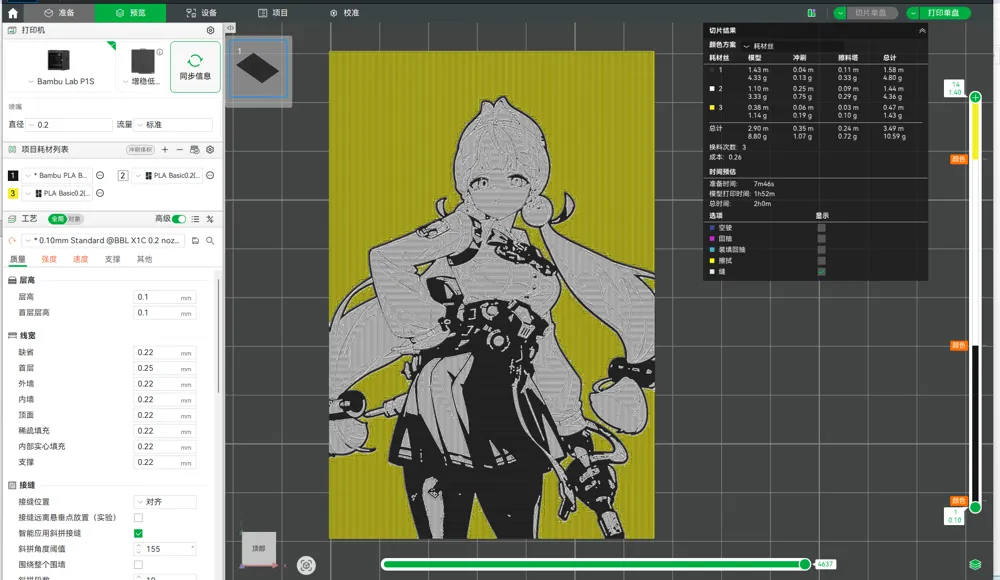Open the 强度 strength settings tab
1000x580 pixels.
pyautogui.click(x=49, y=260)
